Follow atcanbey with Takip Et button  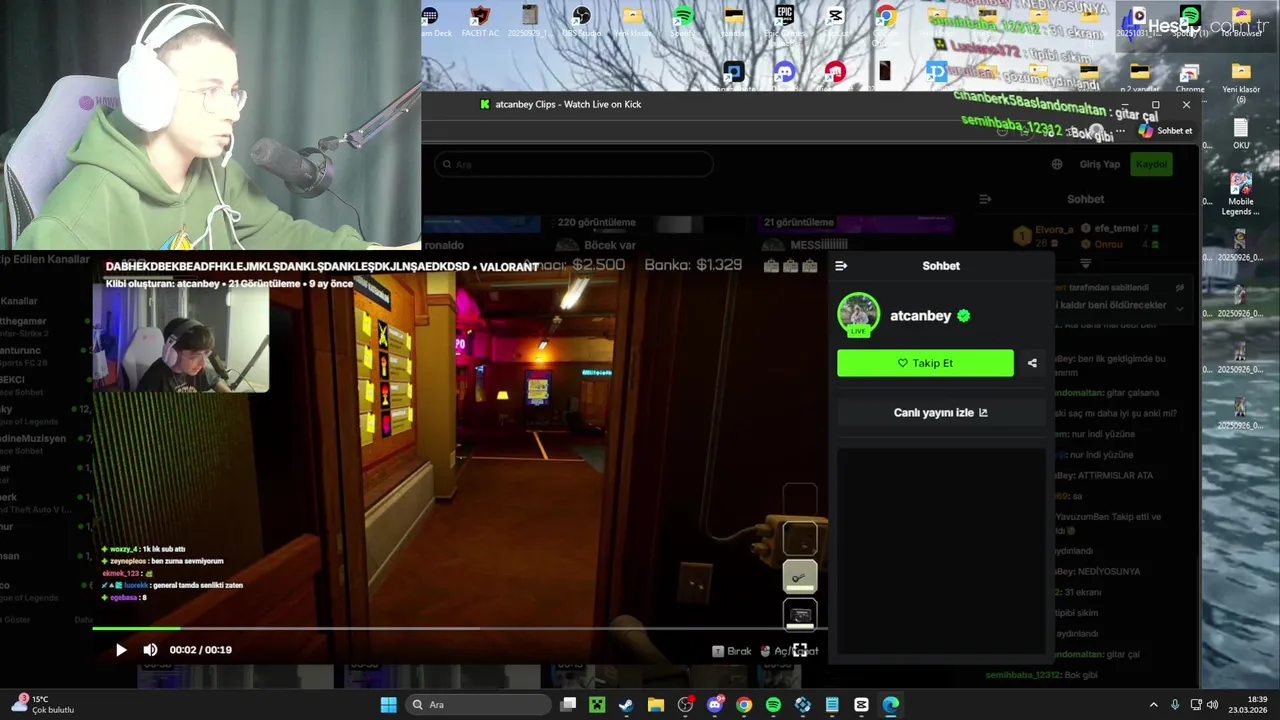click(925, 363)
